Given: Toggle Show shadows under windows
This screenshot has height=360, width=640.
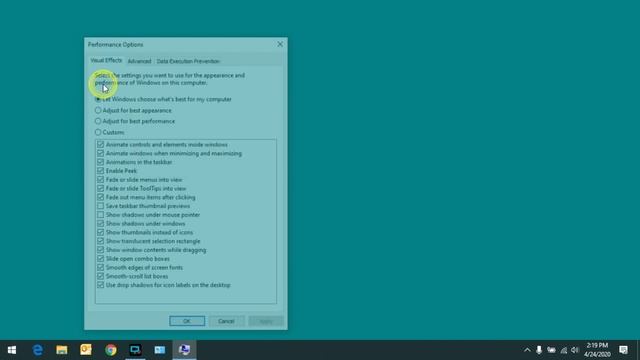Looking at the screenshot, I should (100, 224).
